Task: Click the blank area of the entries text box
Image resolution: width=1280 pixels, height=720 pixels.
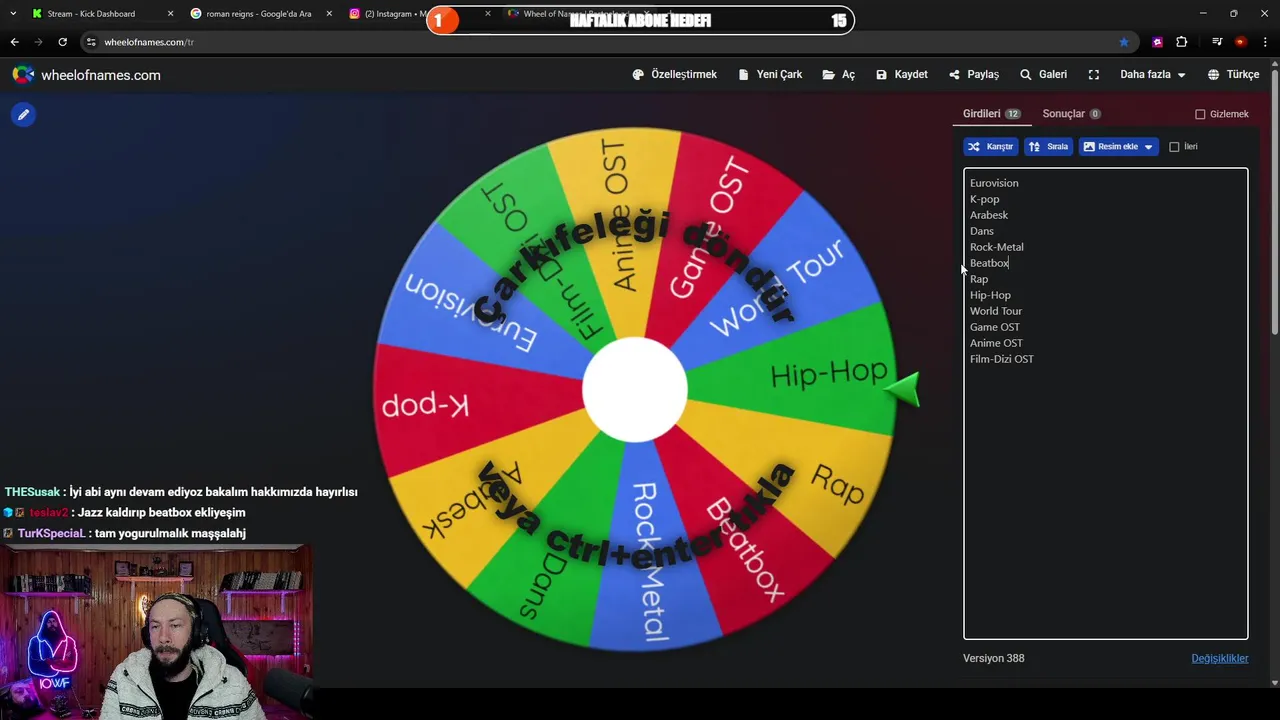Action: coord(1105,500)
